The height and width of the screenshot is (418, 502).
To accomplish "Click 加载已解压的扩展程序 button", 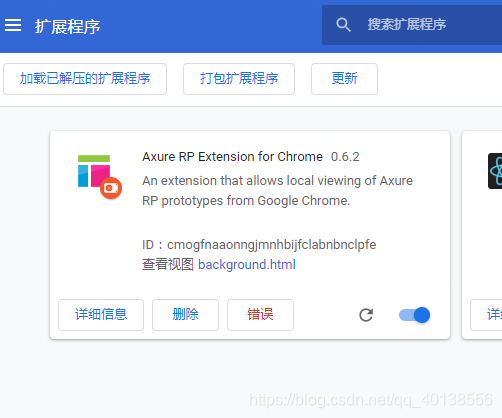I will click(x=85, y=79).
